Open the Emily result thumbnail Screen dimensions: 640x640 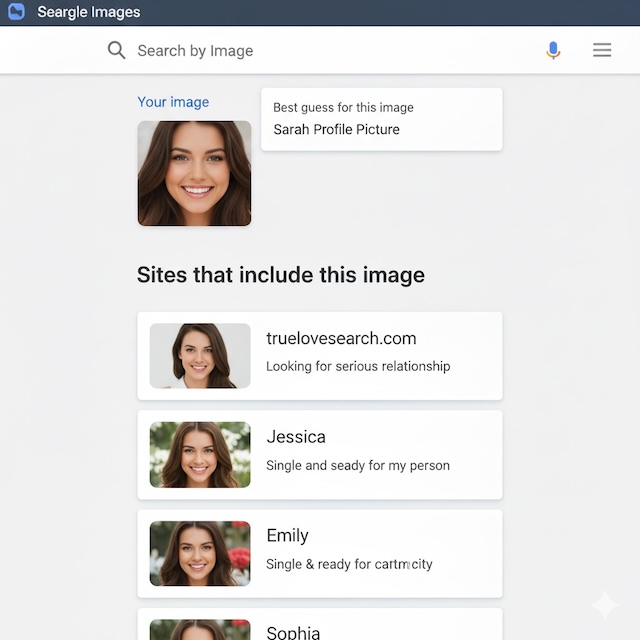(x=200, y=553)
